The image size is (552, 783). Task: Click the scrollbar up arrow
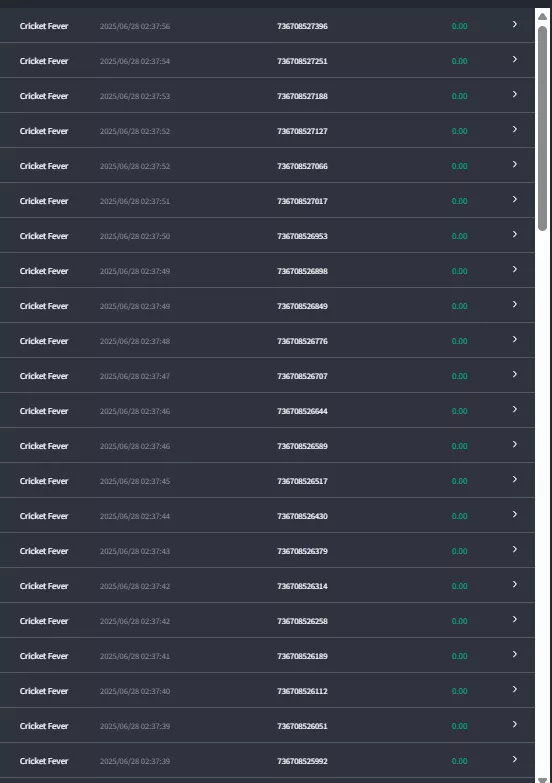click(x=543, y=16)
